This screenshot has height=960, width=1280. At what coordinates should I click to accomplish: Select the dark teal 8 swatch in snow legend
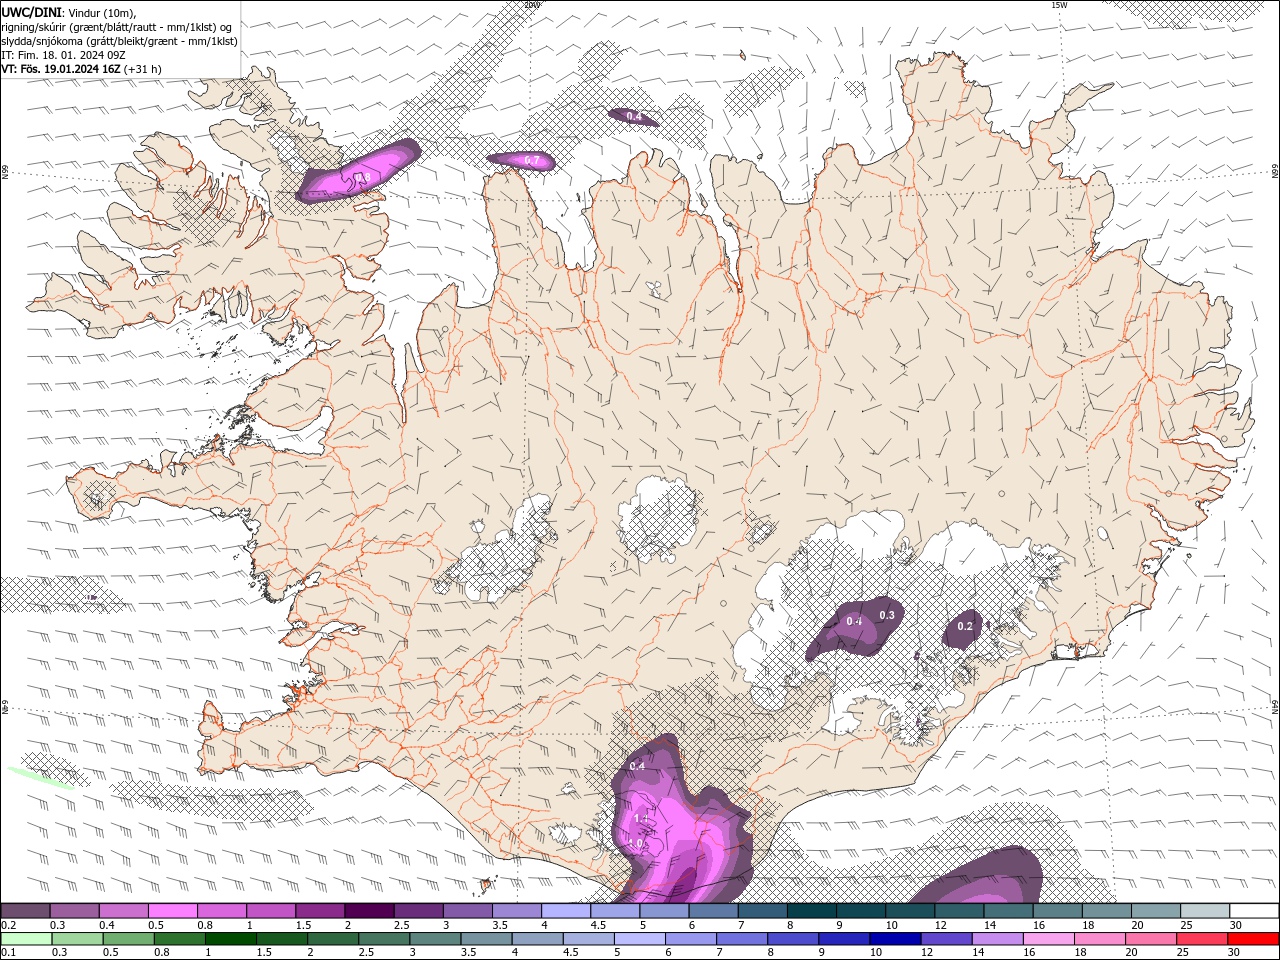pyautogui.click(x=811, y=911)
